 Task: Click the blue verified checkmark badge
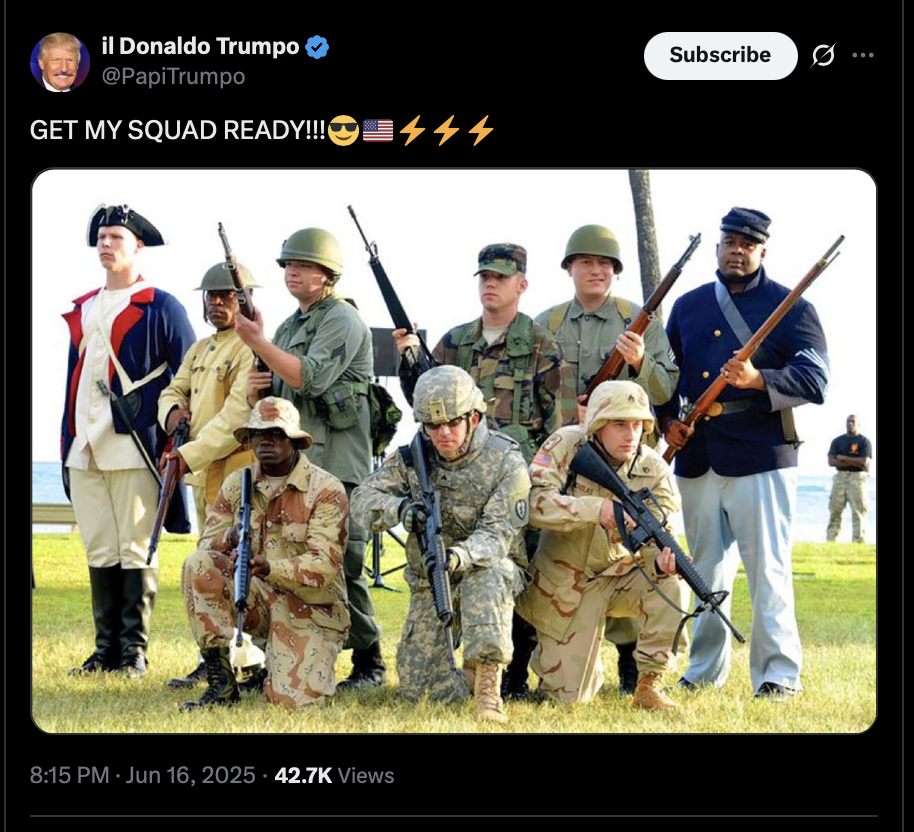pyautogui.click(x=317, y=47)
